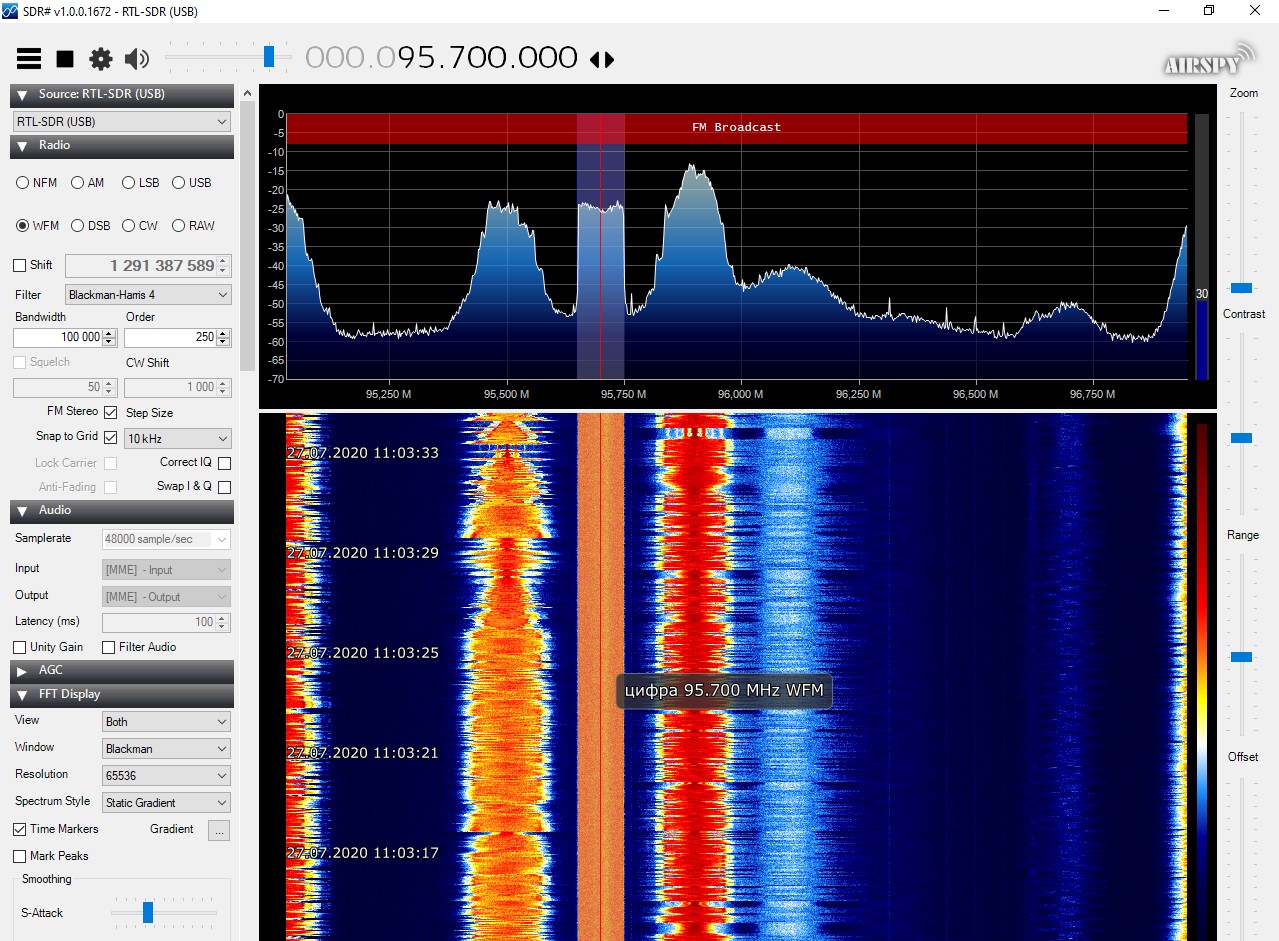Screen dimensions: 1279x941
Task: Open the Resolution dropdown showing 65536
Action: click(x=167, y=776)
